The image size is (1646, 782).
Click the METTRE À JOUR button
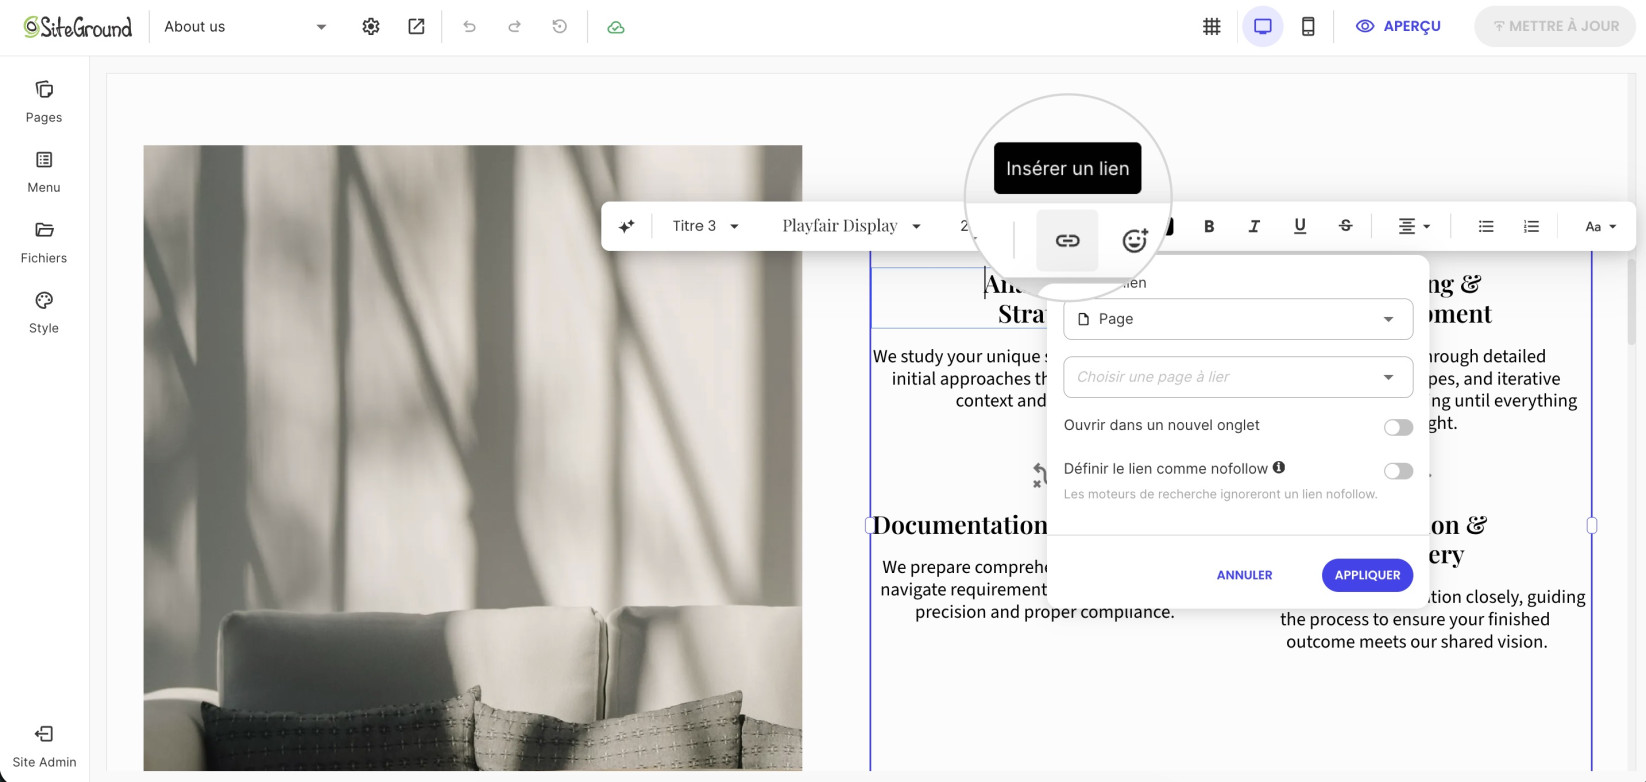click(1555, 27)
